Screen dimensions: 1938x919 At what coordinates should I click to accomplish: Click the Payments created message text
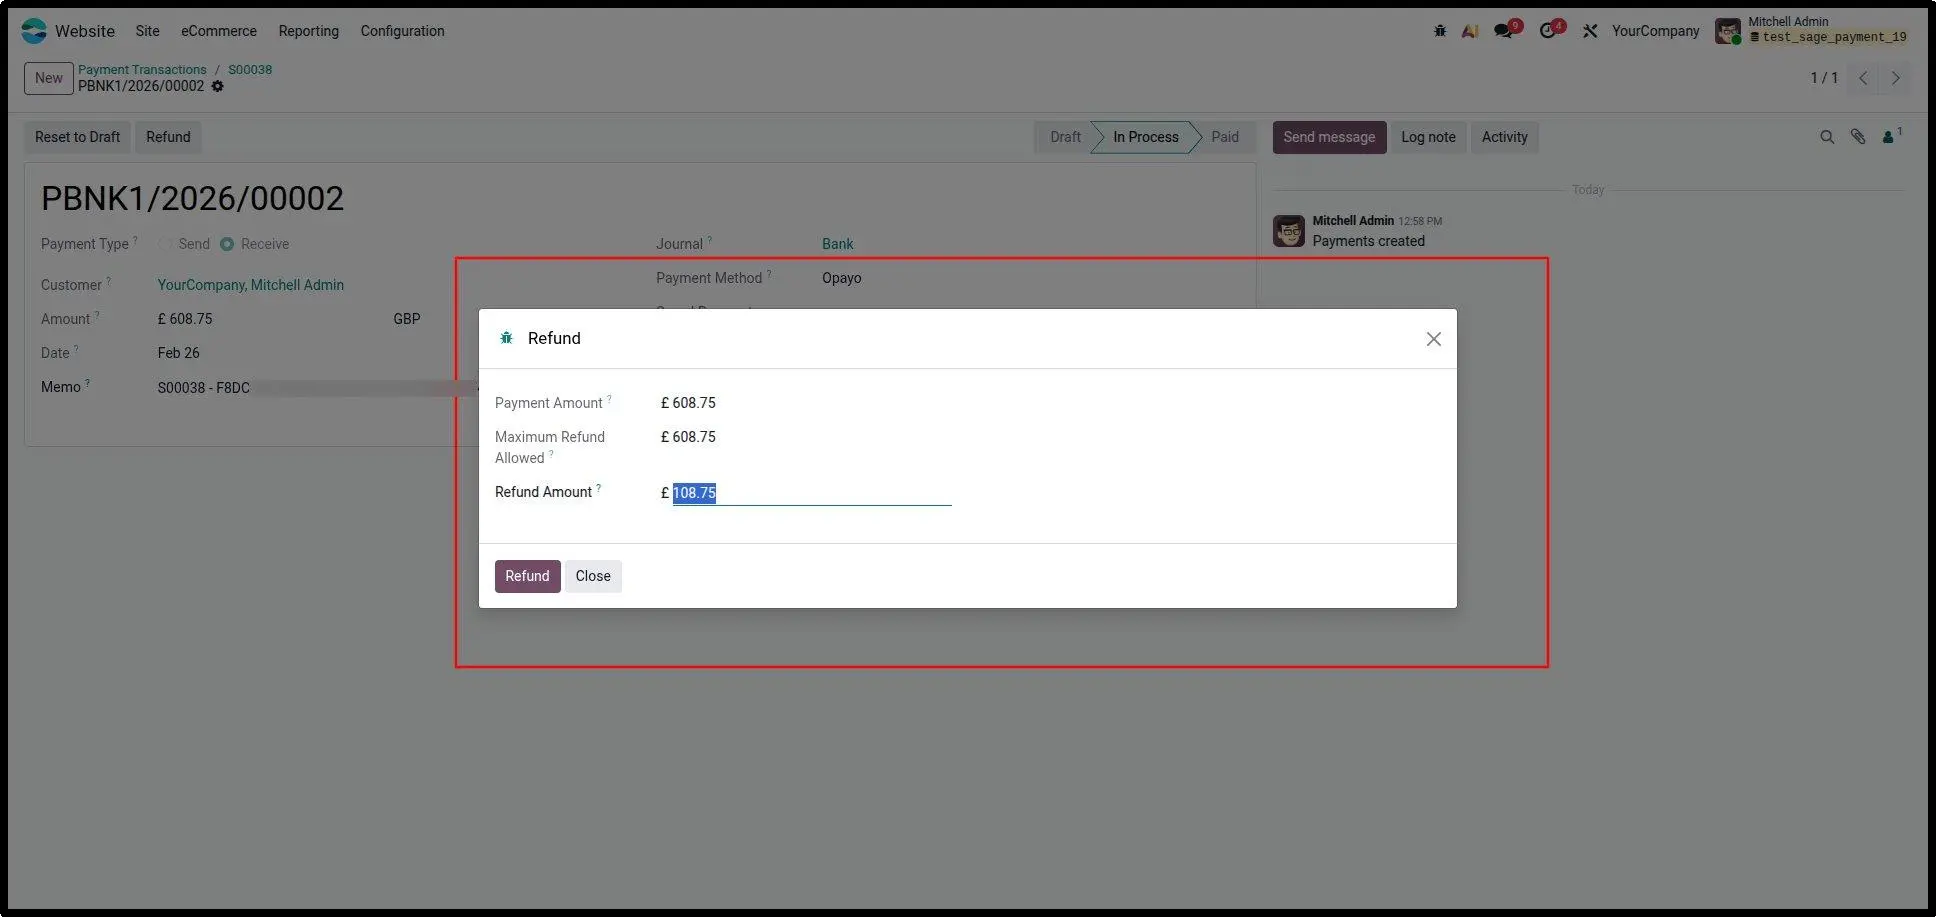[x=1370, y=241]
